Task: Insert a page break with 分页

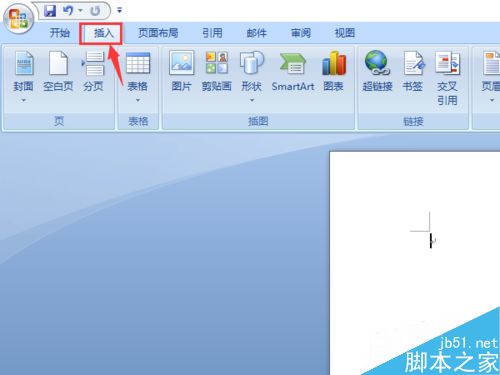Action: 93,72
